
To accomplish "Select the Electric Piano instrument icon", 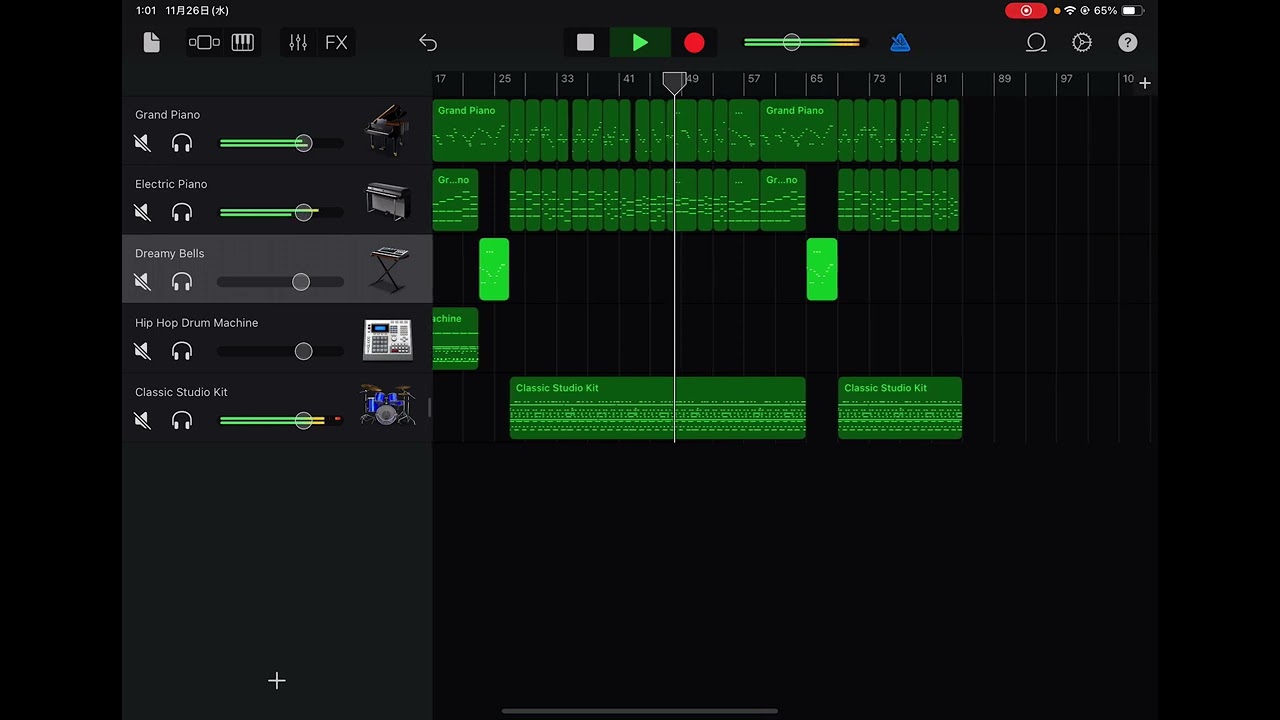I will tap(387, 200).
